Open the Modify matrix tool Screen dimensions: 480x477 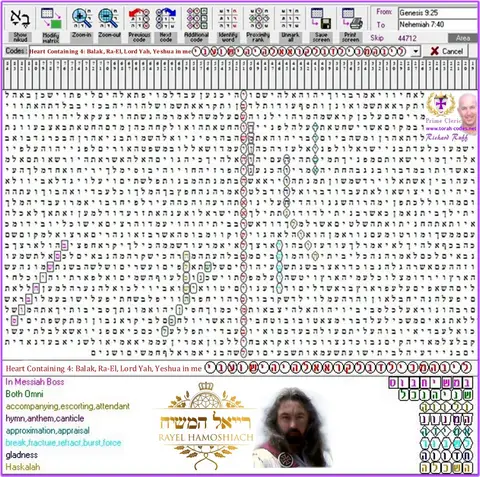(x=51, y=18)
